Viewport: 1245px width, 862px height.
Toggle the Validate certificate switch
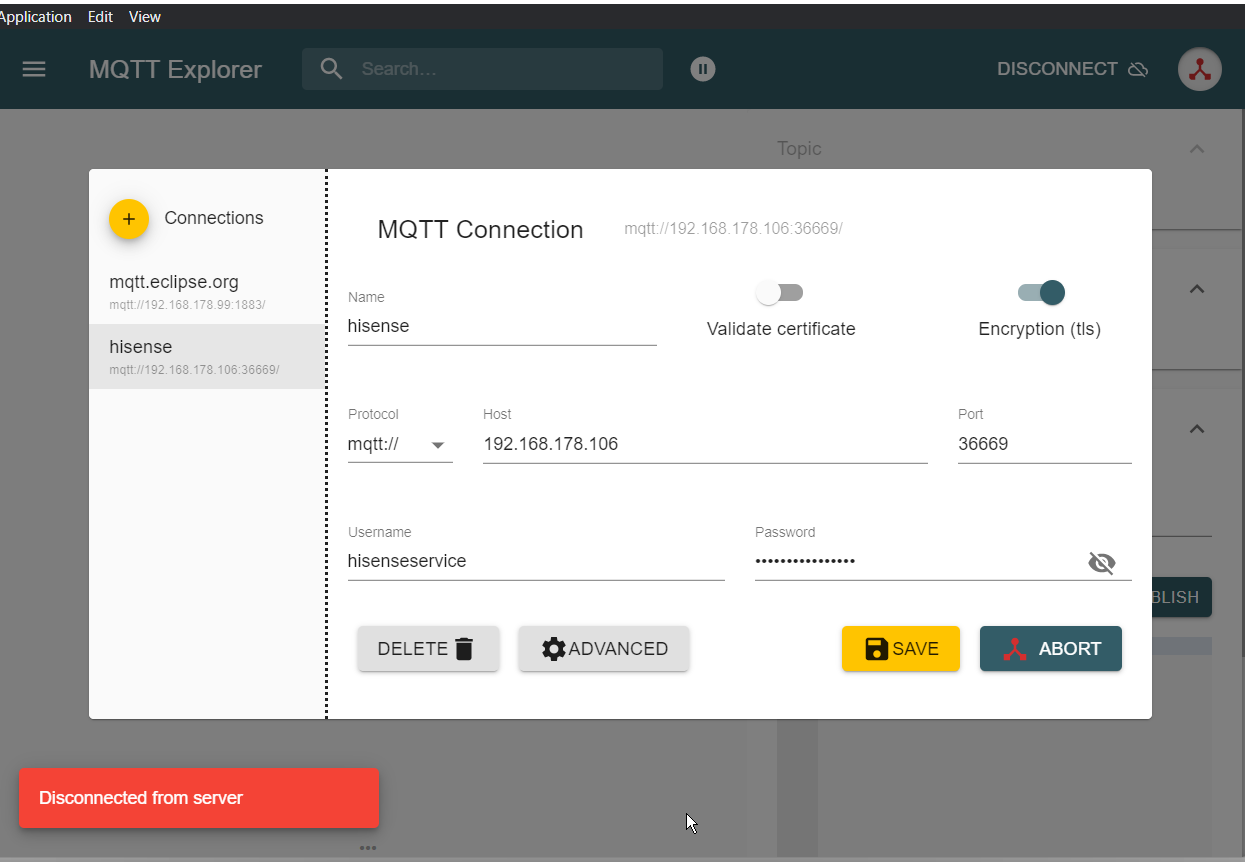pyautogui.click(x=780, y=293)
